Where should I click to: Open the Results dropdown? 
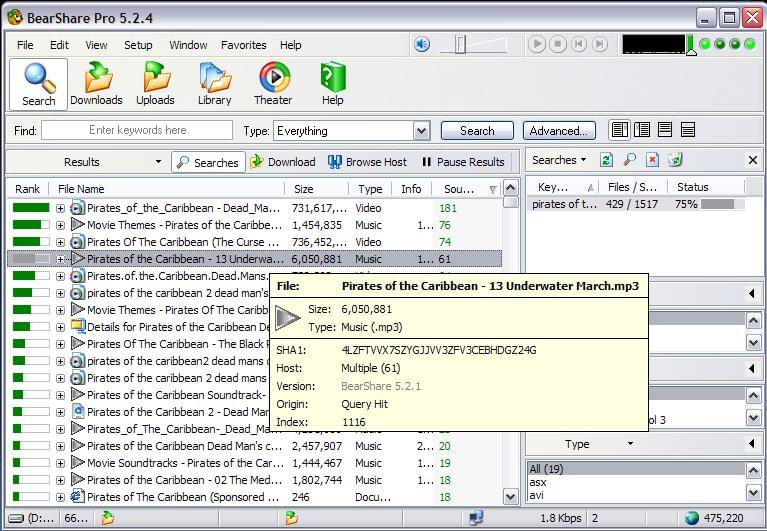click(x=158, y=162)
